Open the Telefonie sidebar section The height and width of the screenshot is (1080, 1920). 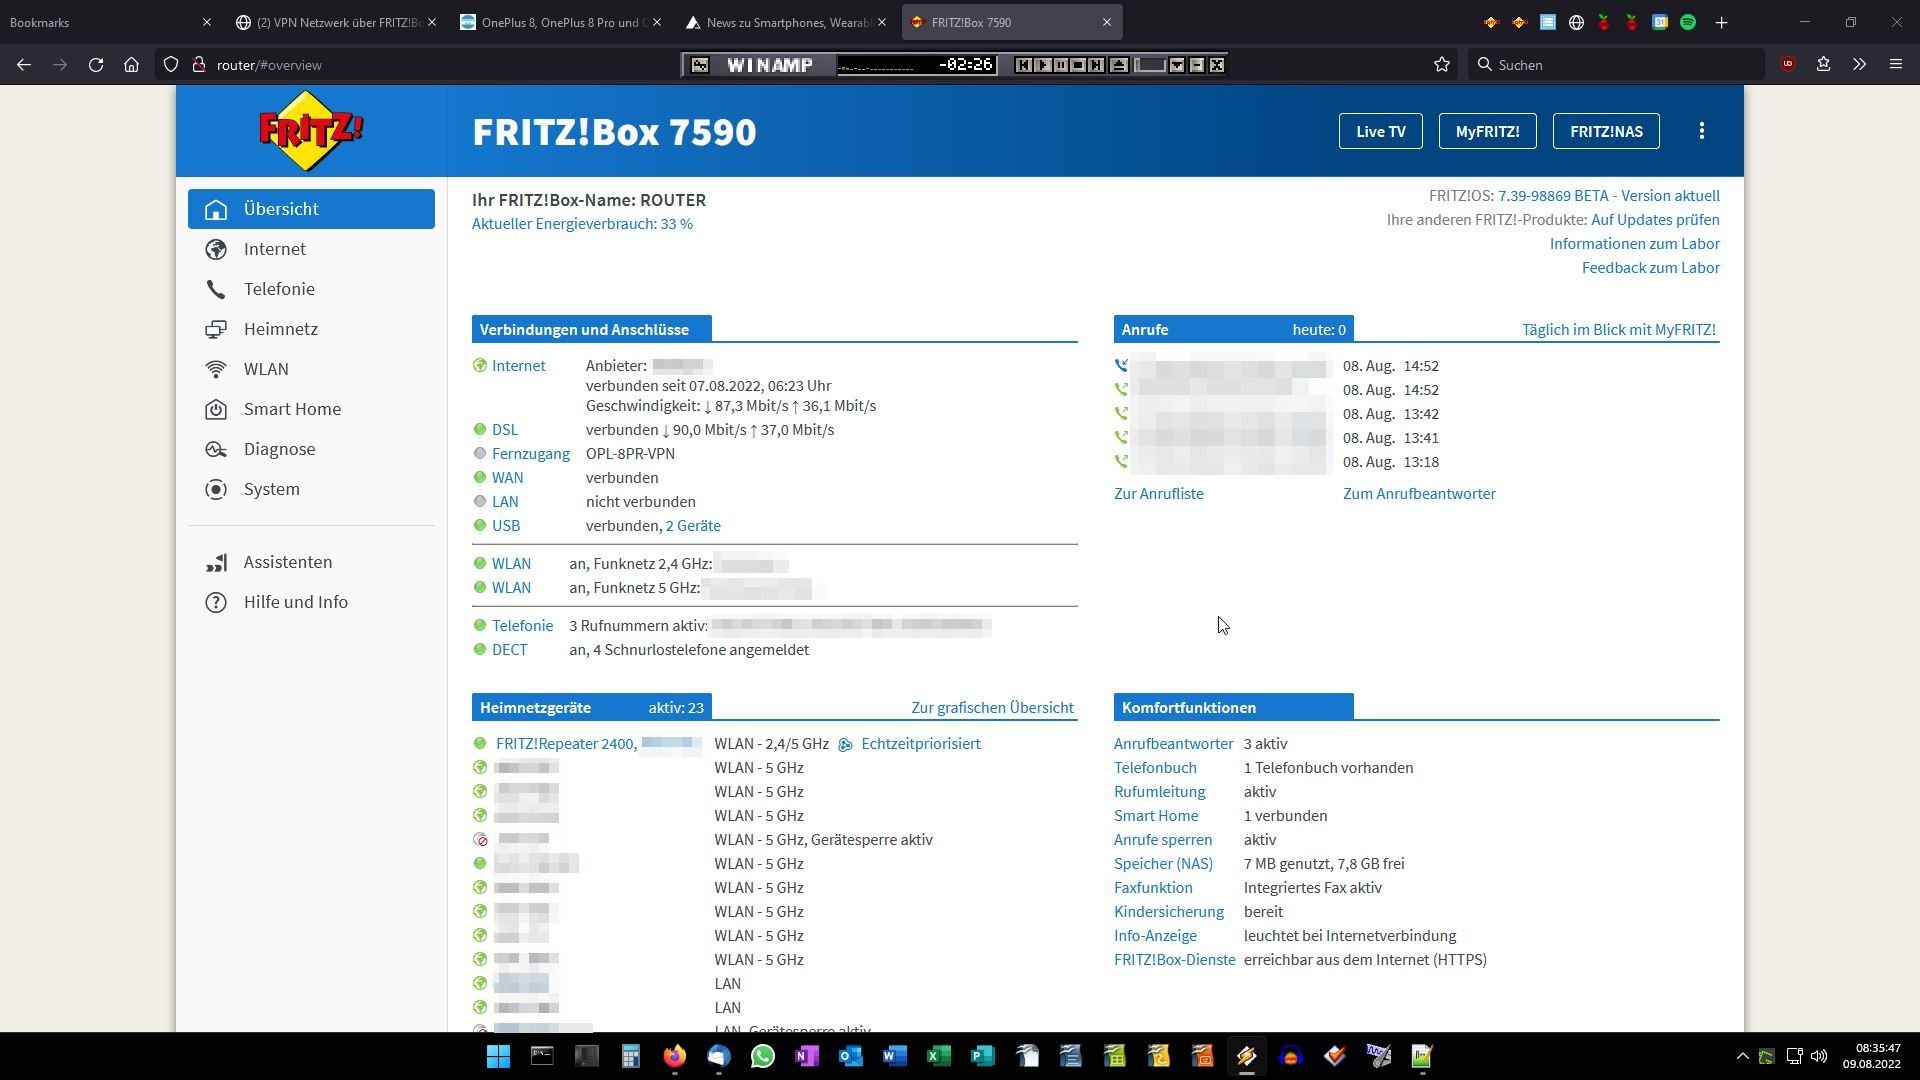coord(278,289)
